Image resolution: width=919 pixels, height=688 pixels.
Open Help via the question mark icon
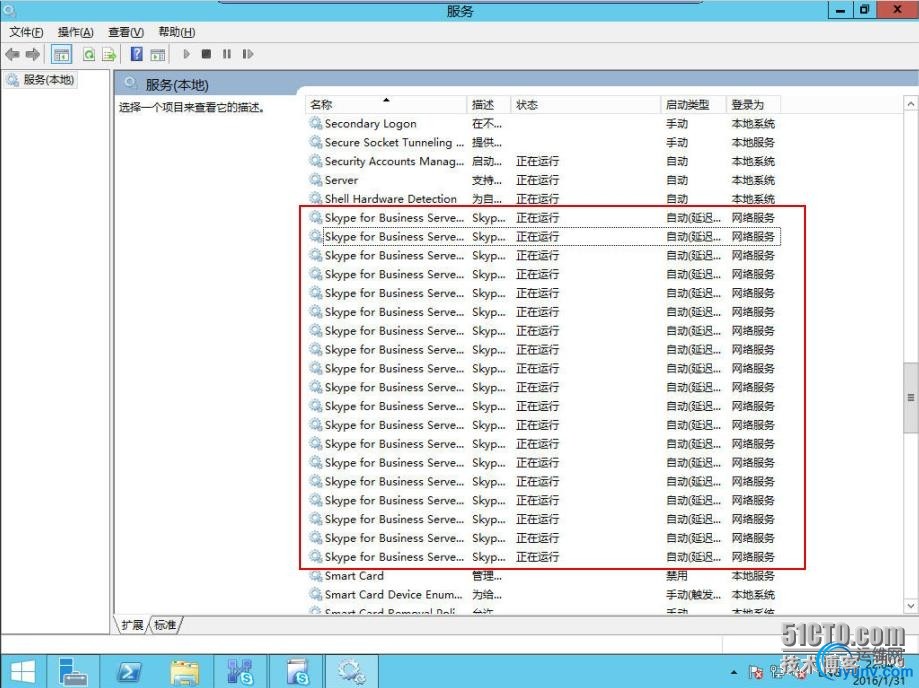pos(137,54)
